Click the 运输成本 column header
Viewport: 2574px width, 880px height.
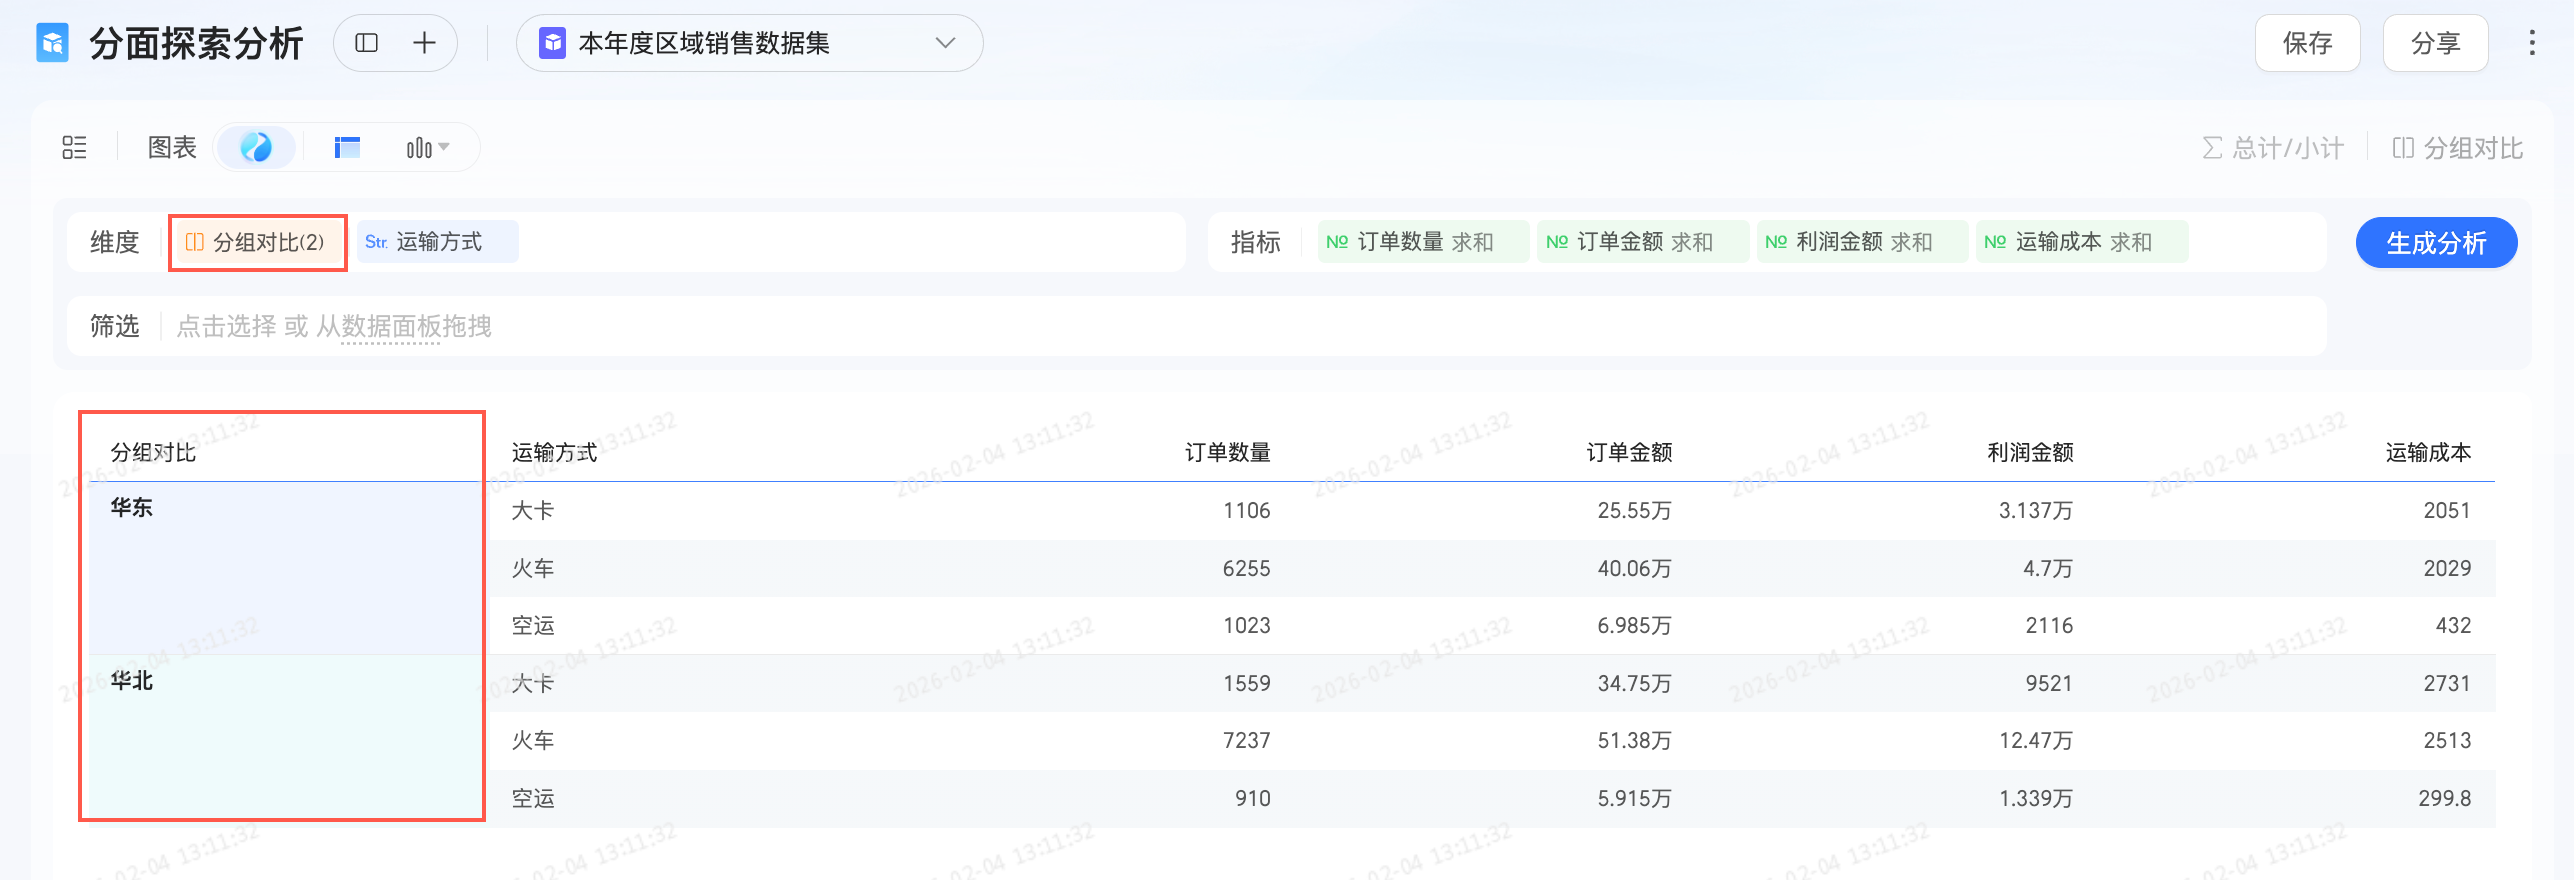click(x=2428, y=453)
